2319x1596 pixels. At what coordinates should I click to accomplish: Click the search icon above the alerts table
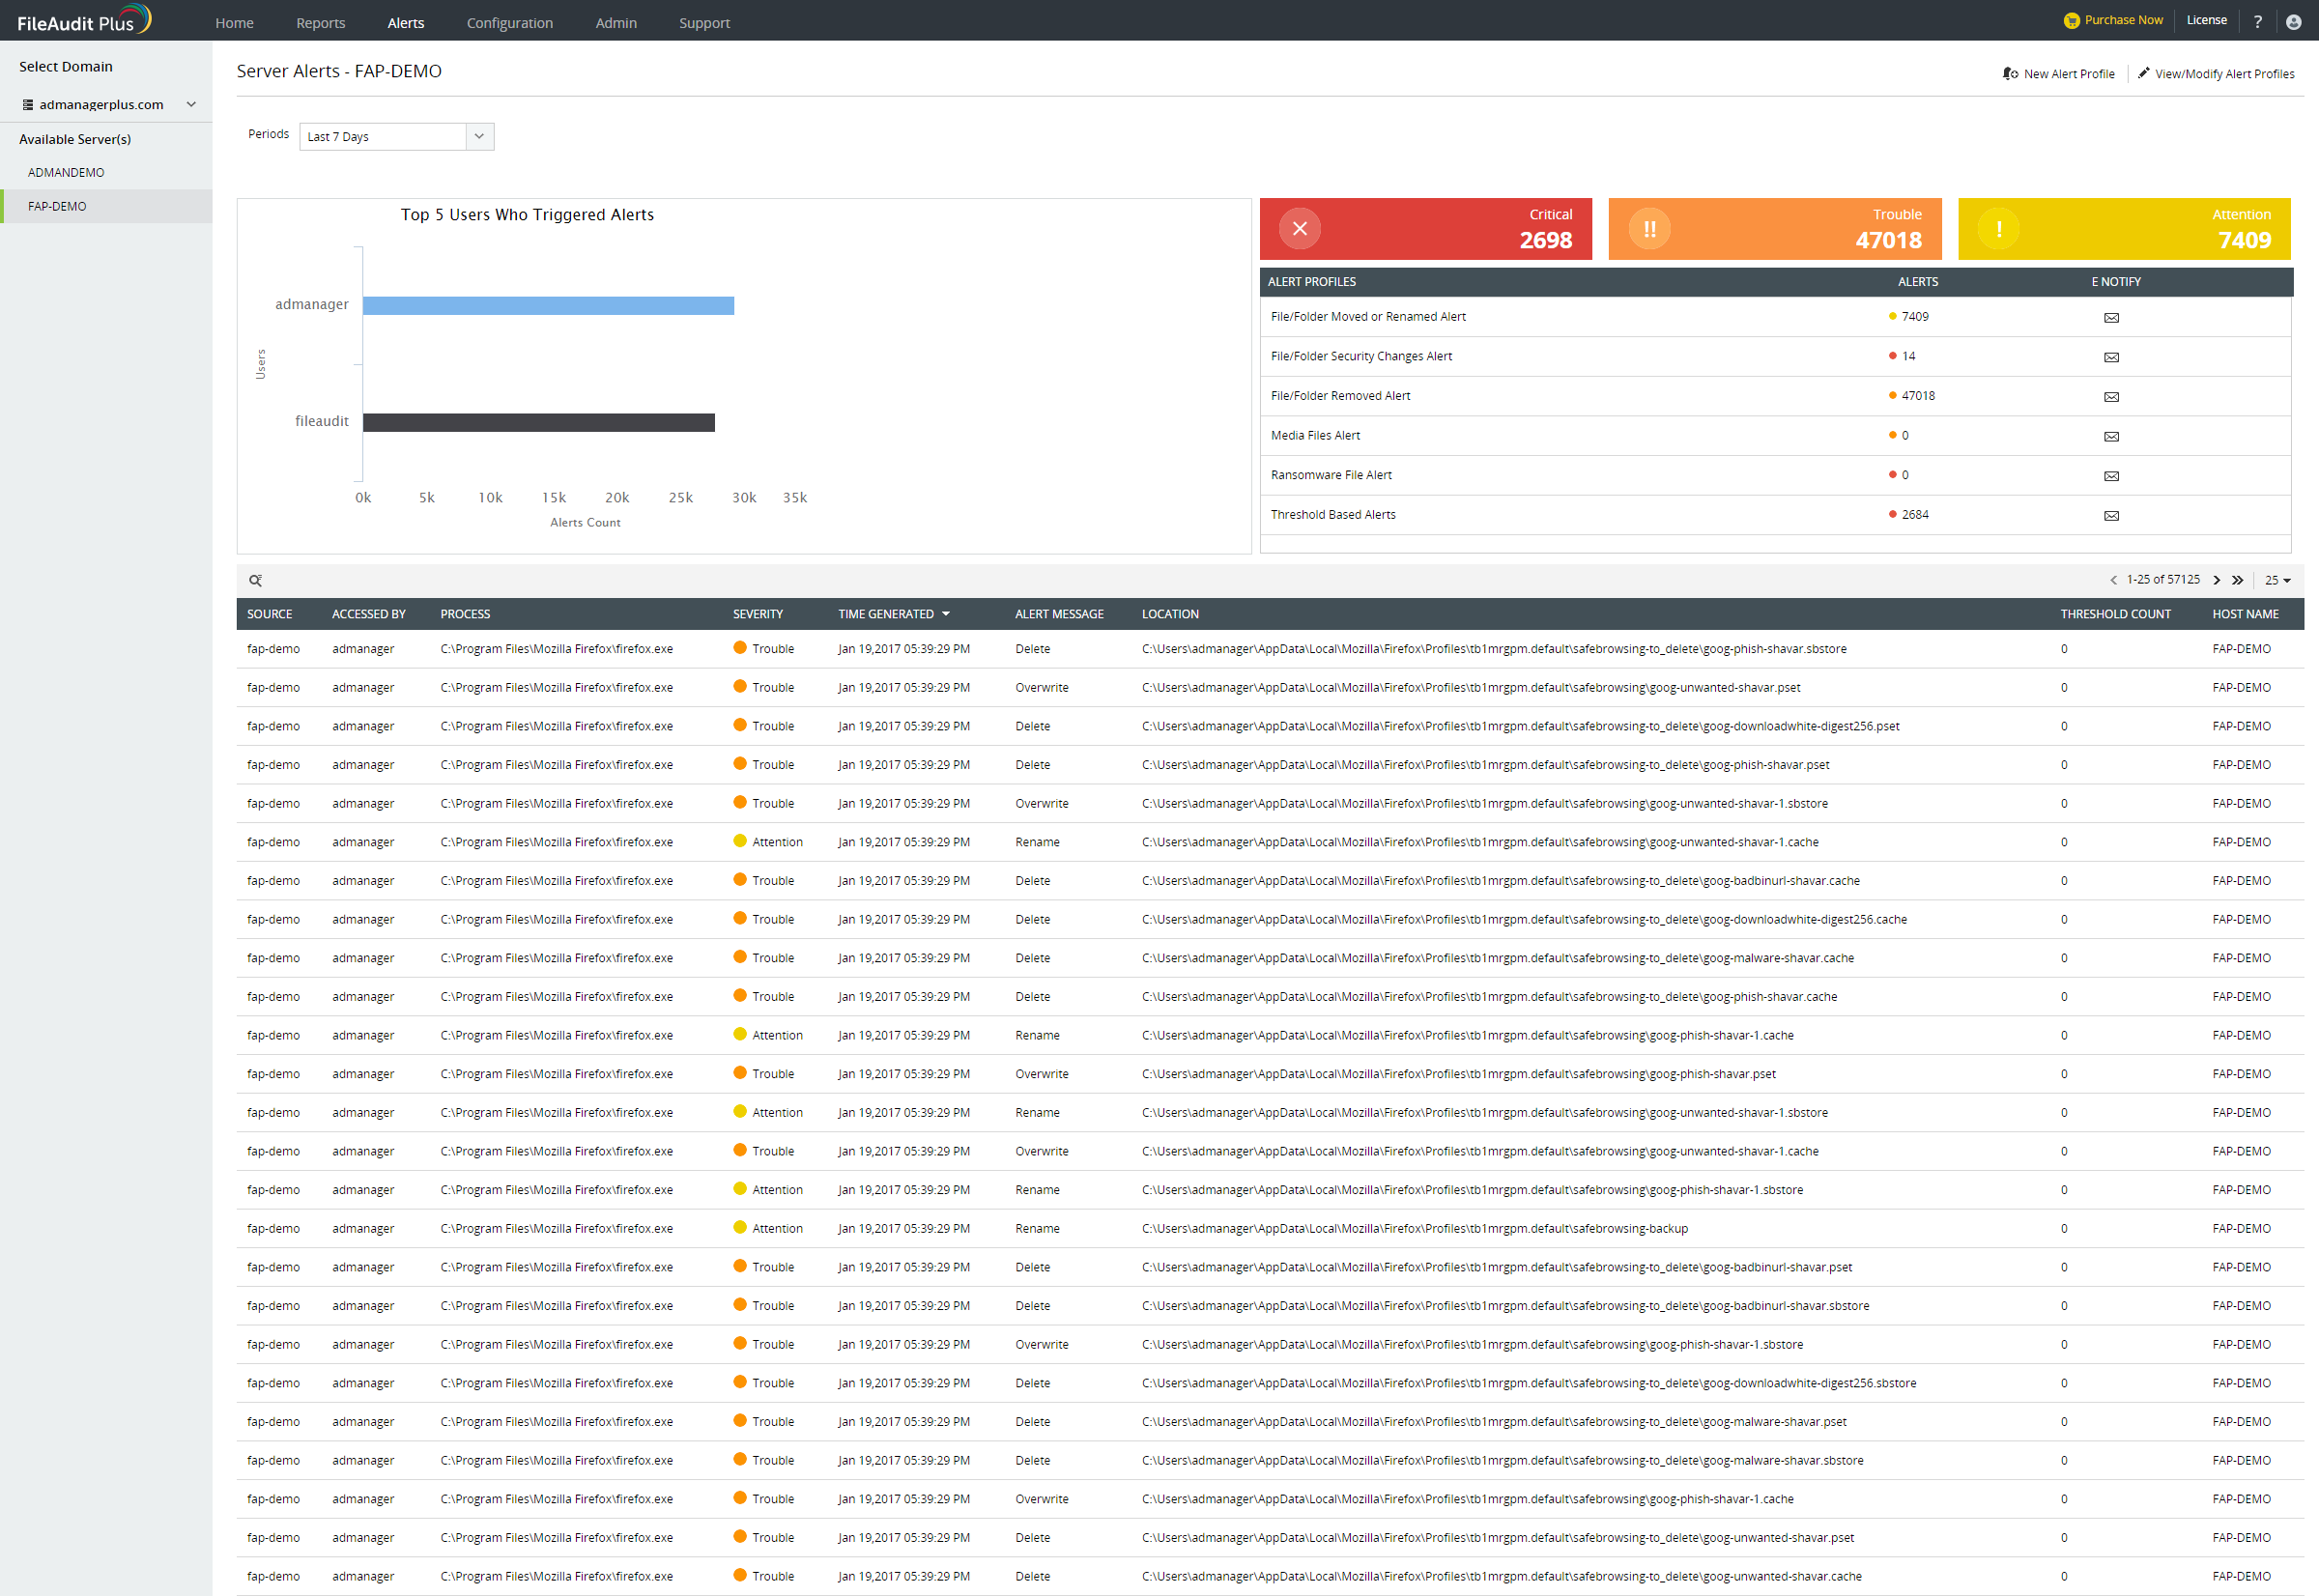tap(255, 580)
